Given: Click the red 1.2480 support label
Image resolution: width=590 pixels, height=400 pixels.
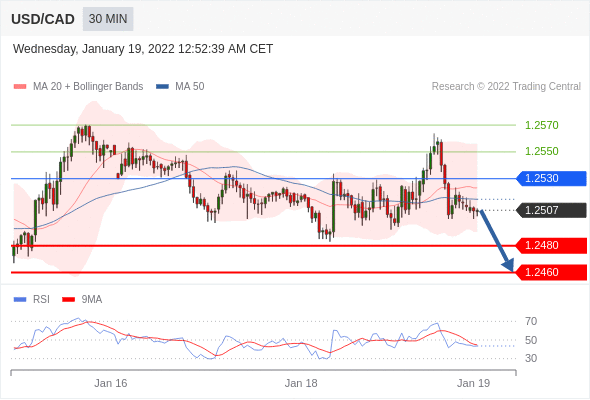Looking at the screenshot, I should 551,245.
